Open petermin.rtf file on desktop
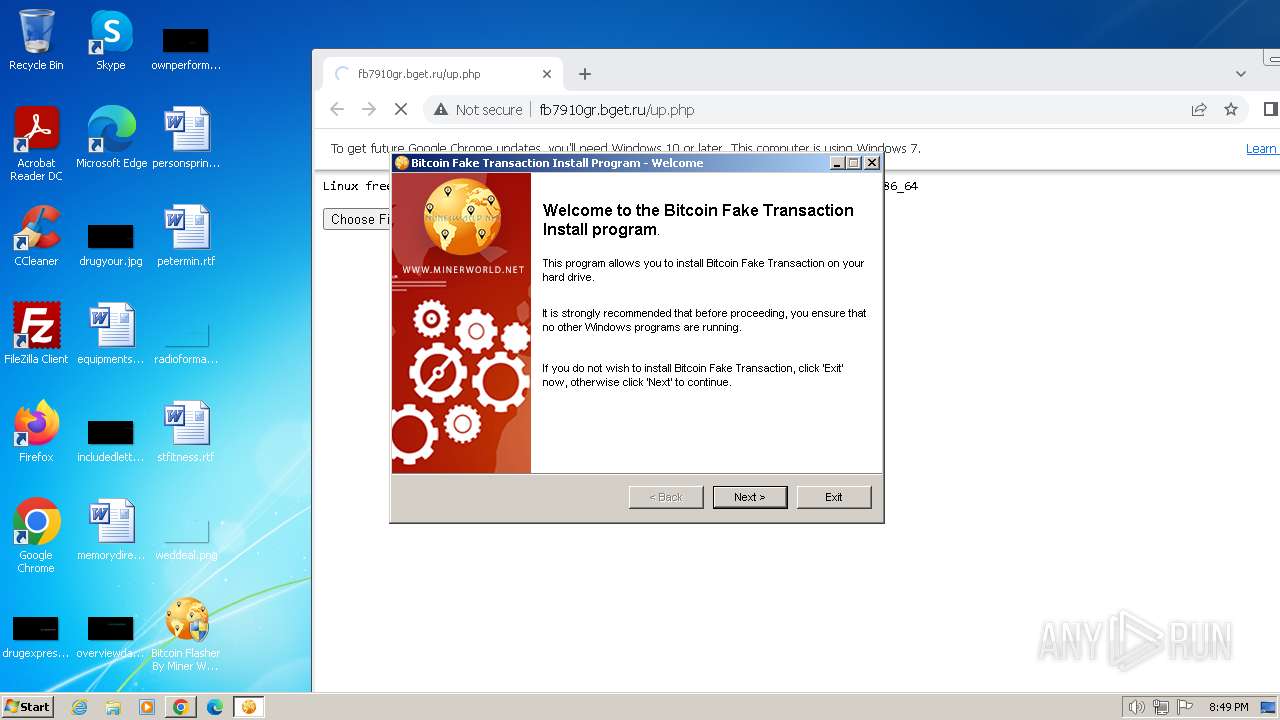The image size is (1280, 720). pyautogui.click(x=186, y=236)
